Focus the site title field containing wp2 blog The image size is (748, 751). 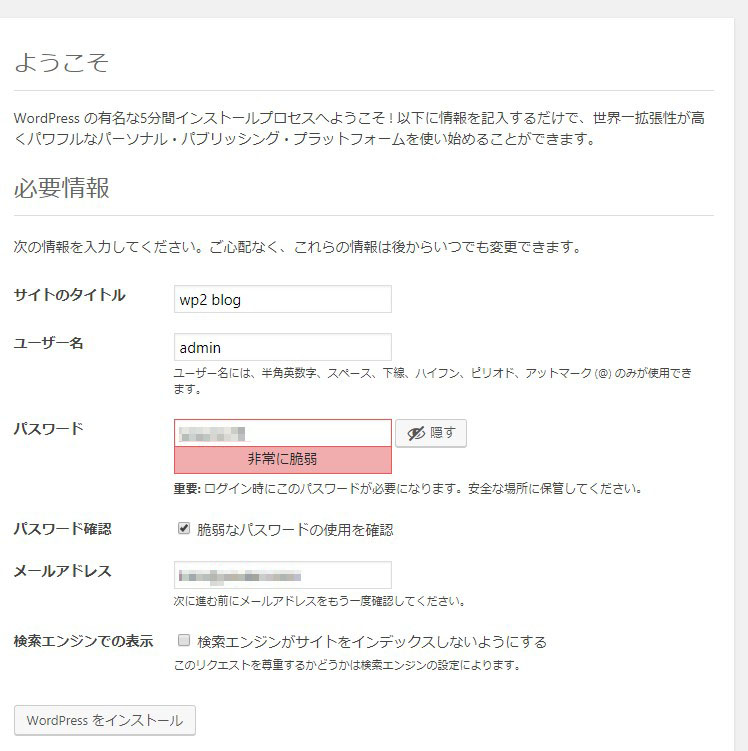coord(283,299)
